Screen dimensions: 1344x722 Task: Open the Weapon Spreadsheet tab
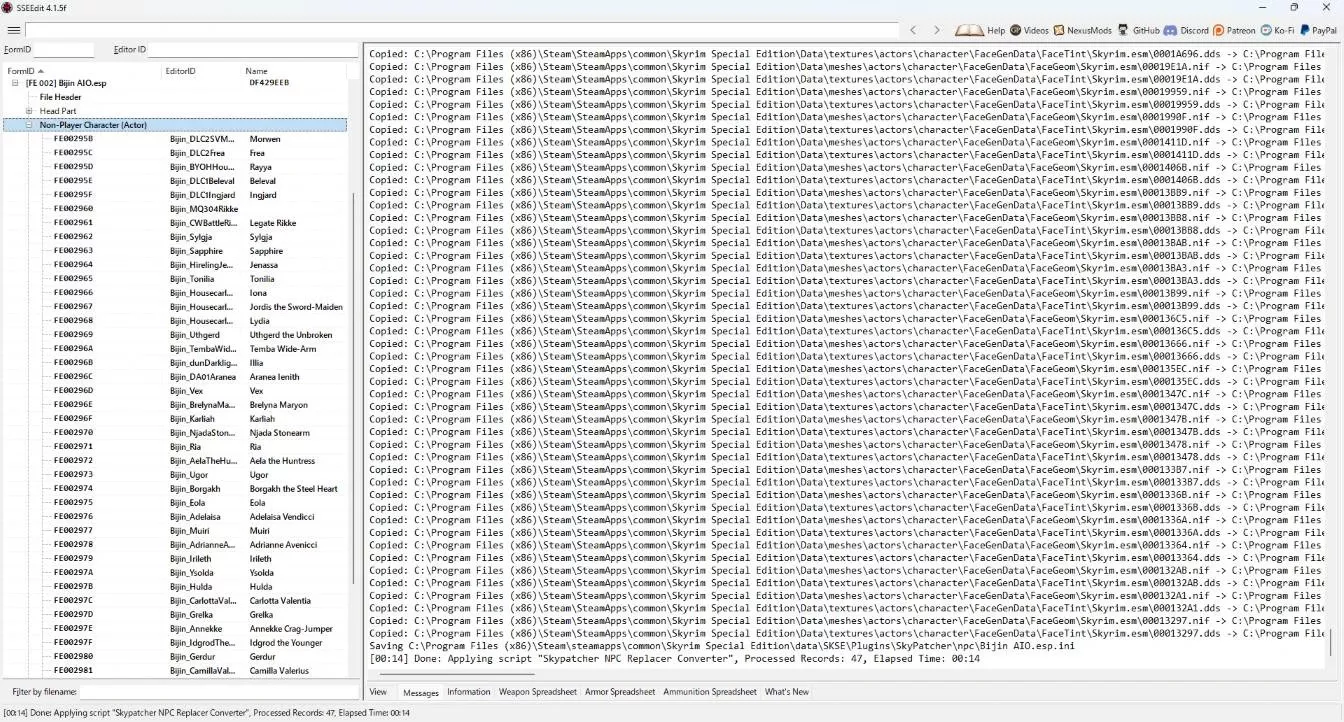538,692
